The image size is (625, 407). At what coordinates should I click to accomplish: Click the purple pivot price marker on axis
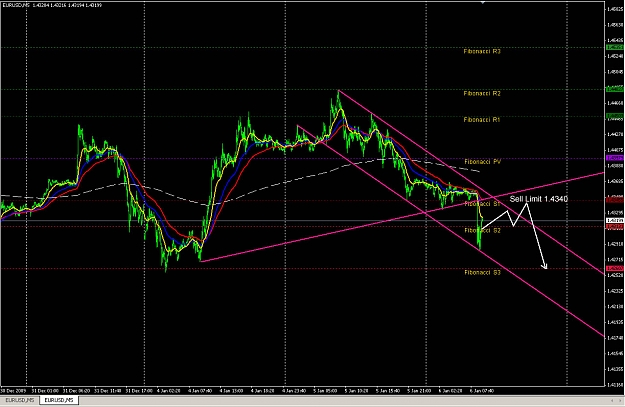coord(615,158)
